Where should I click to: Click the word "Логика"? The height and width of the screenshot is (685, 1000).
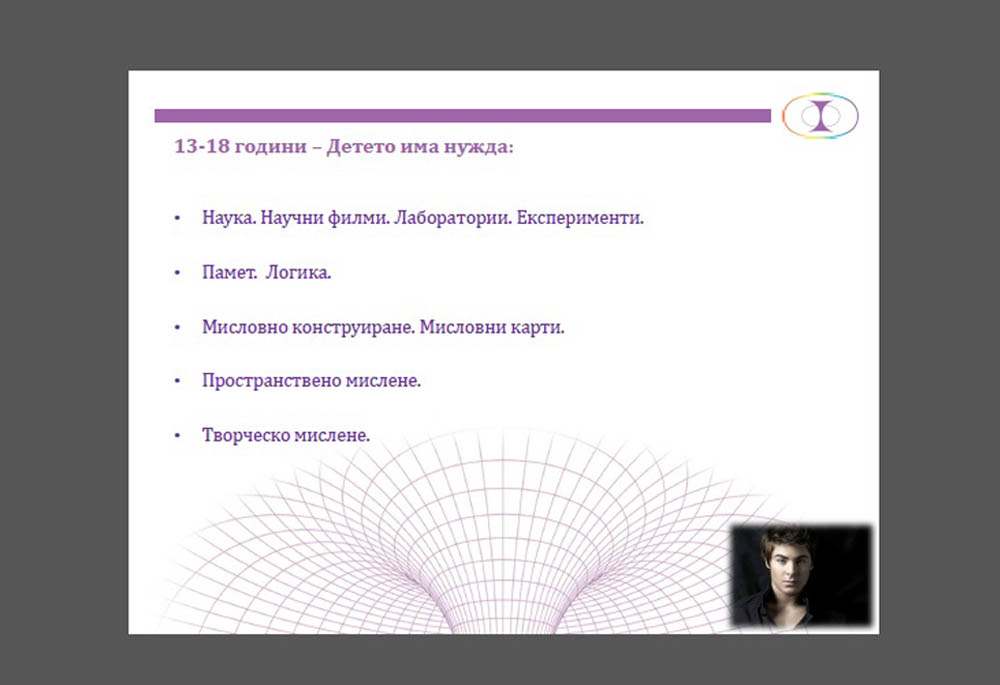tap(297, 273)
